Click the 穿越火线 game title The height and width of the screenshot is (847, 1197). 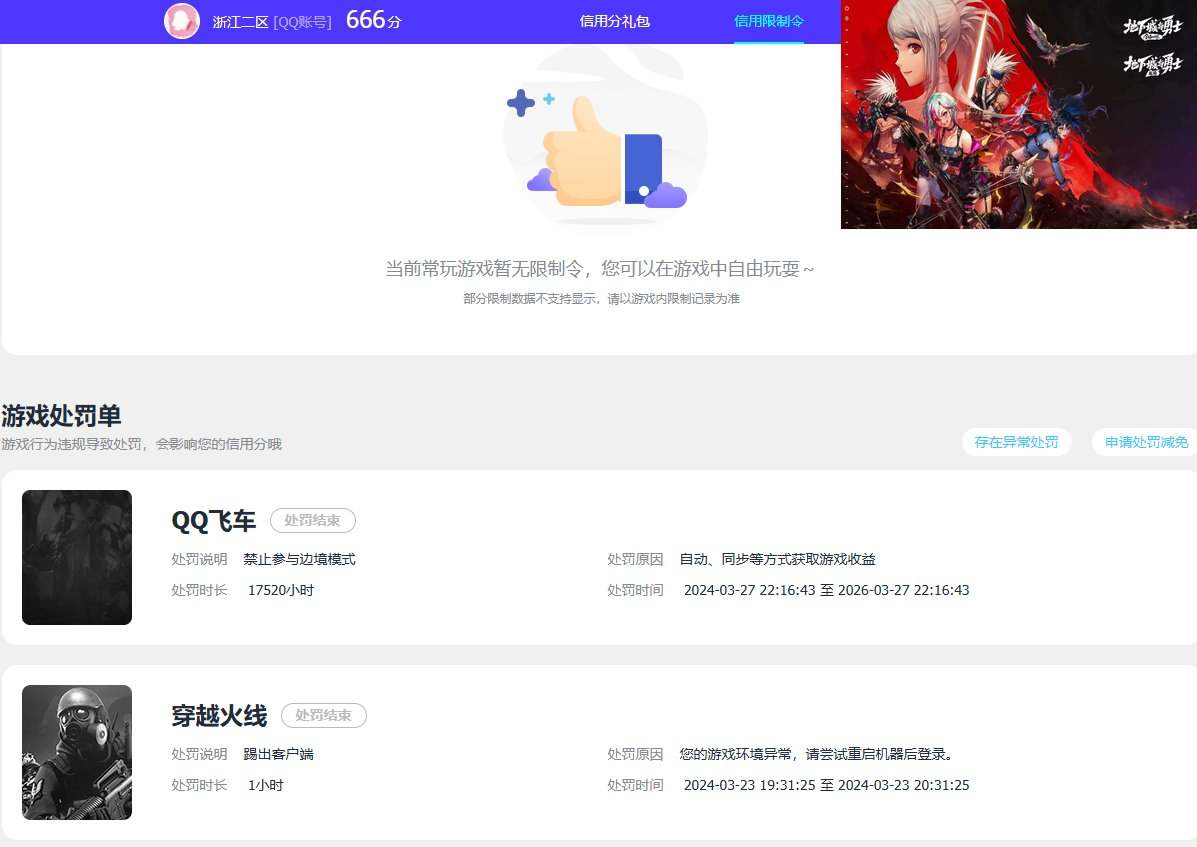pos(219,716)
